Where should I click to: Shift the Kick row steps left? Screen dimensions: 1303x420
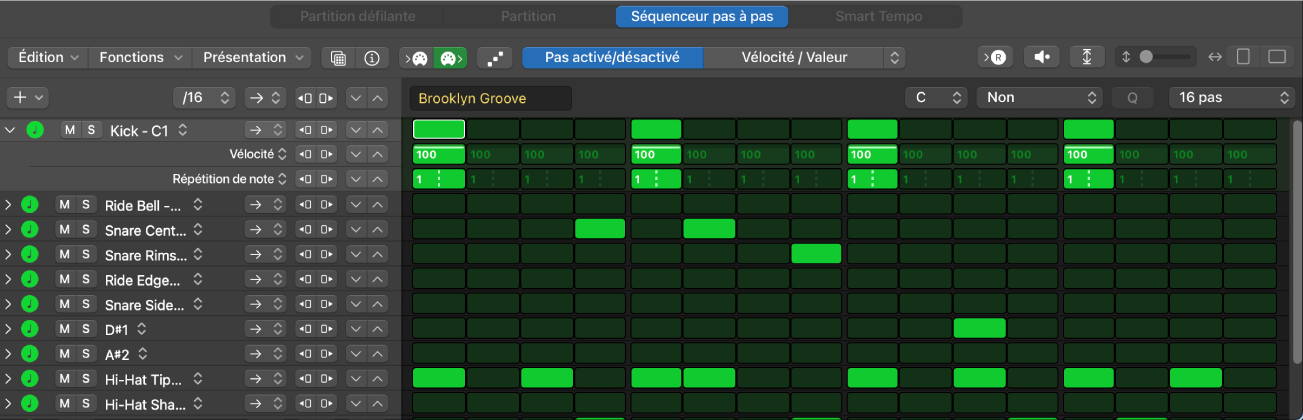[x=305, y=130]
